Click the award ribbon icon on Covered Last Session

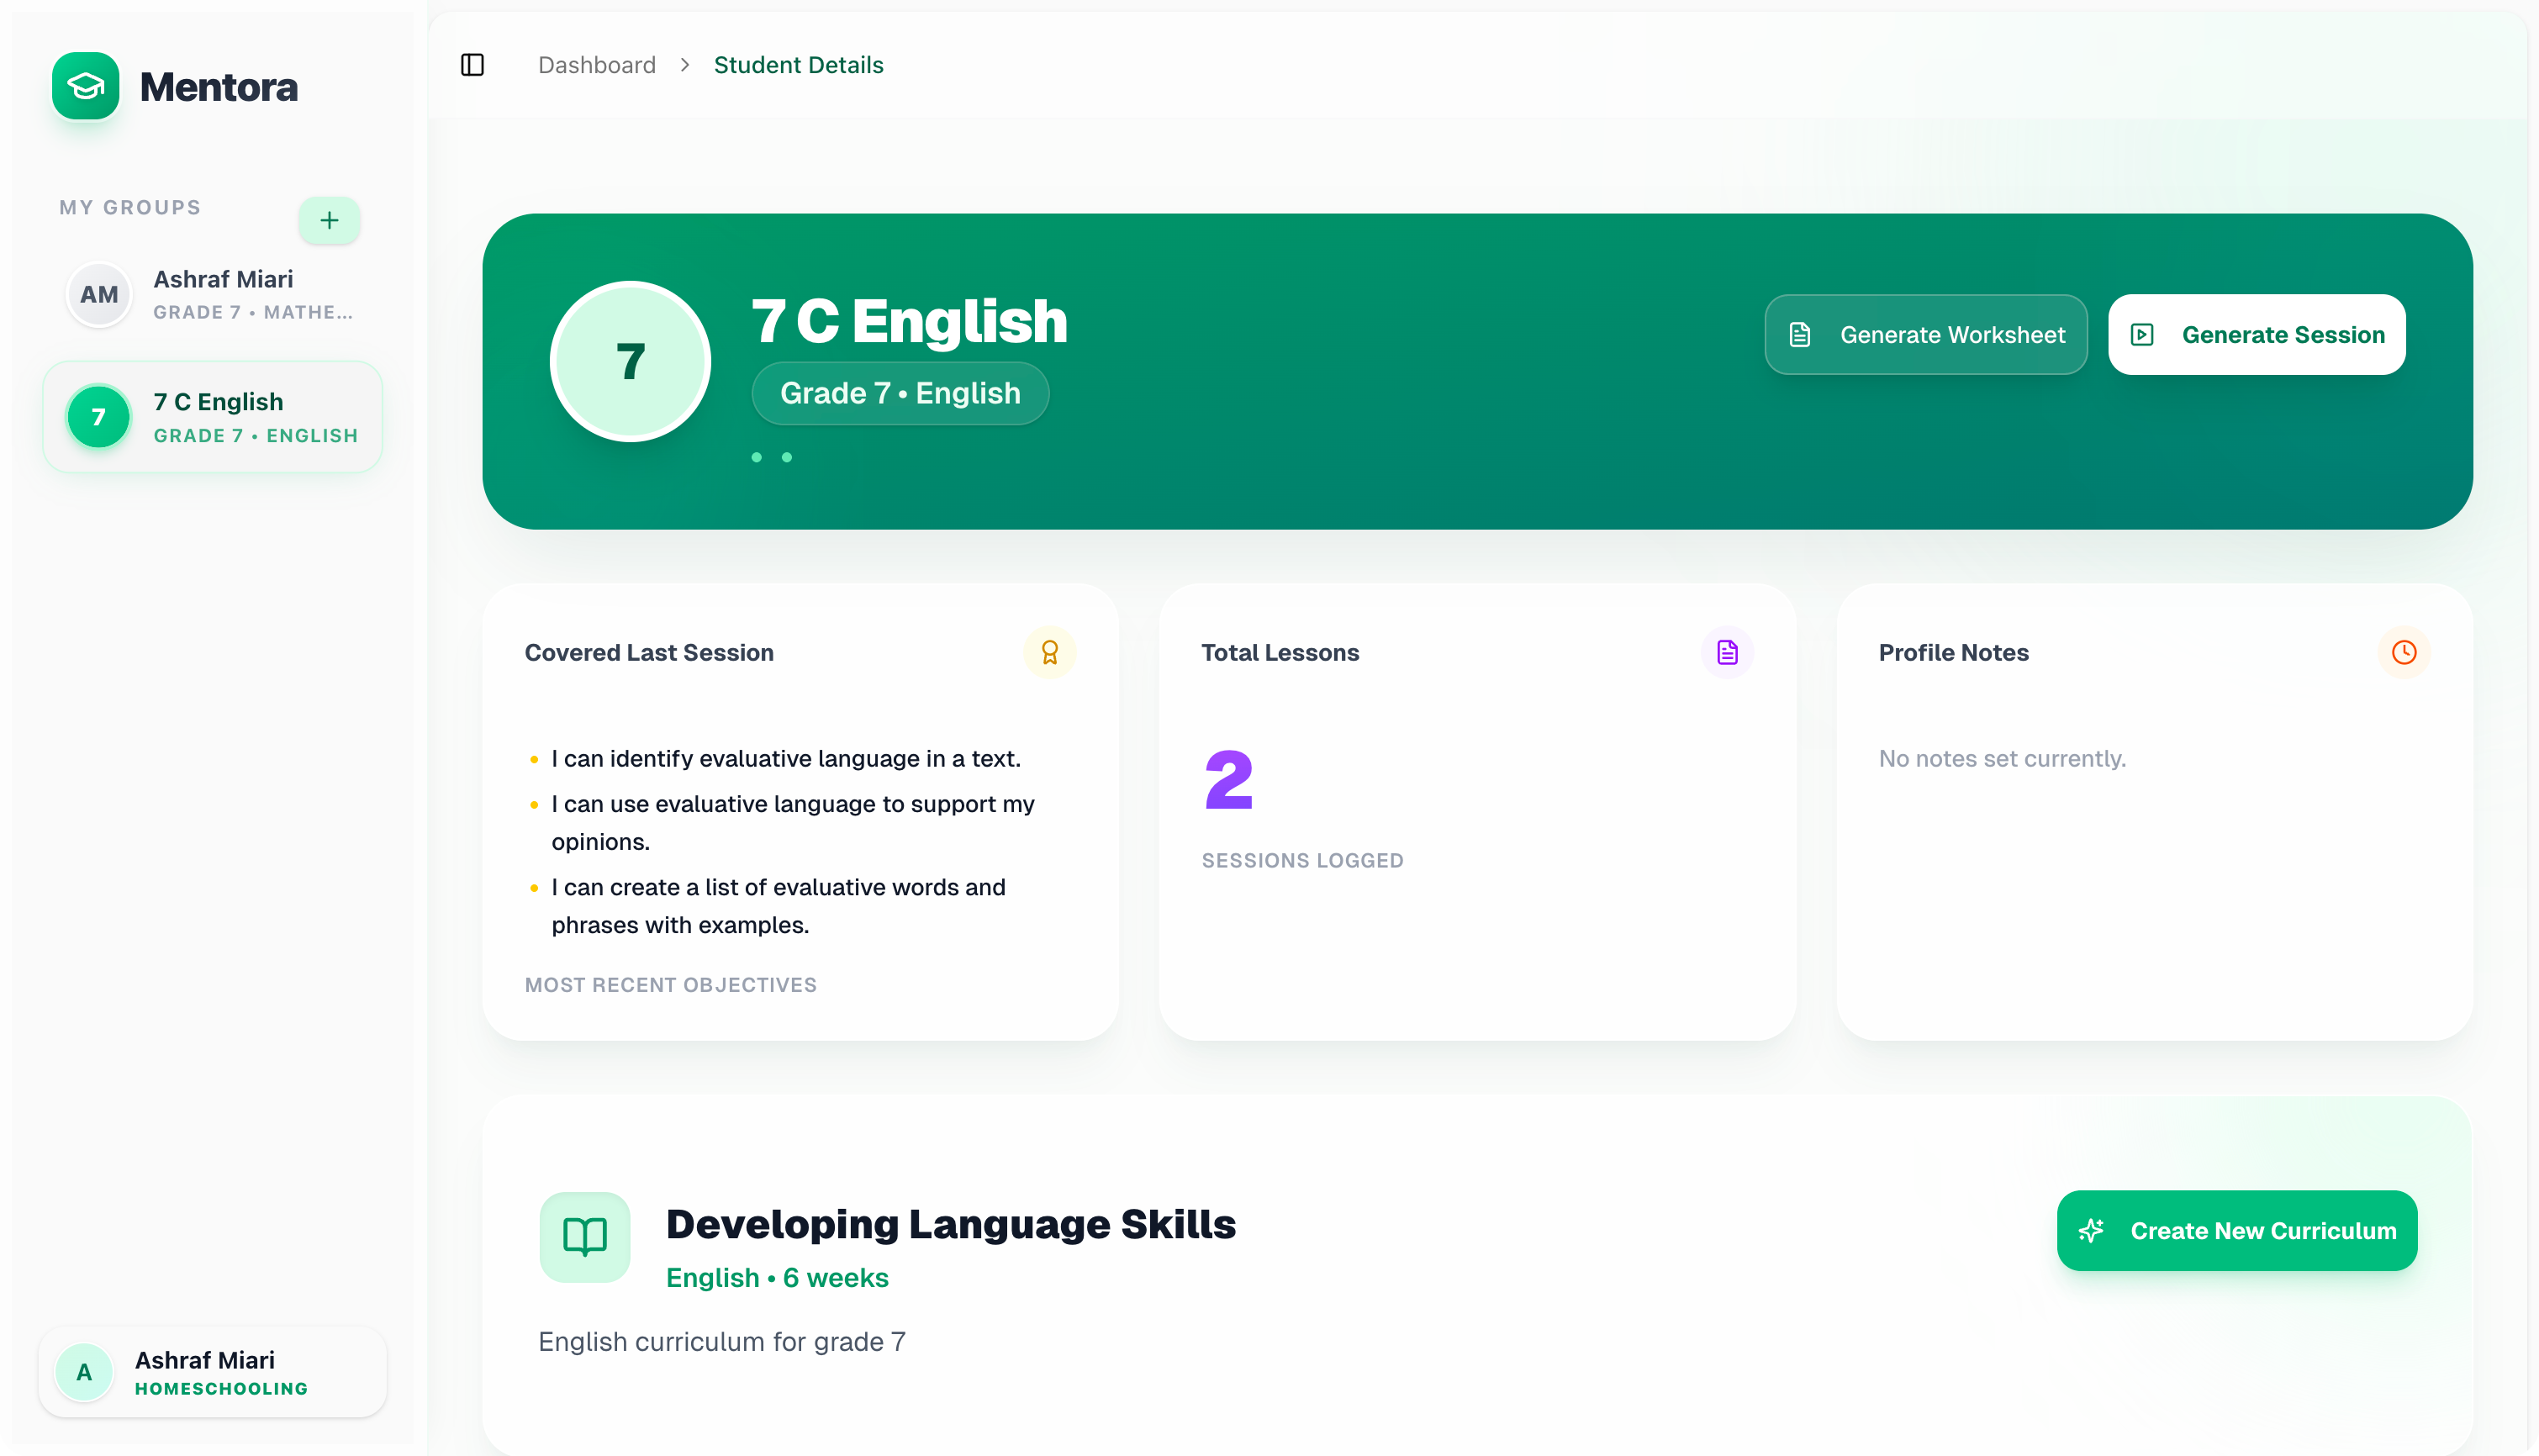click(1049, 652)
